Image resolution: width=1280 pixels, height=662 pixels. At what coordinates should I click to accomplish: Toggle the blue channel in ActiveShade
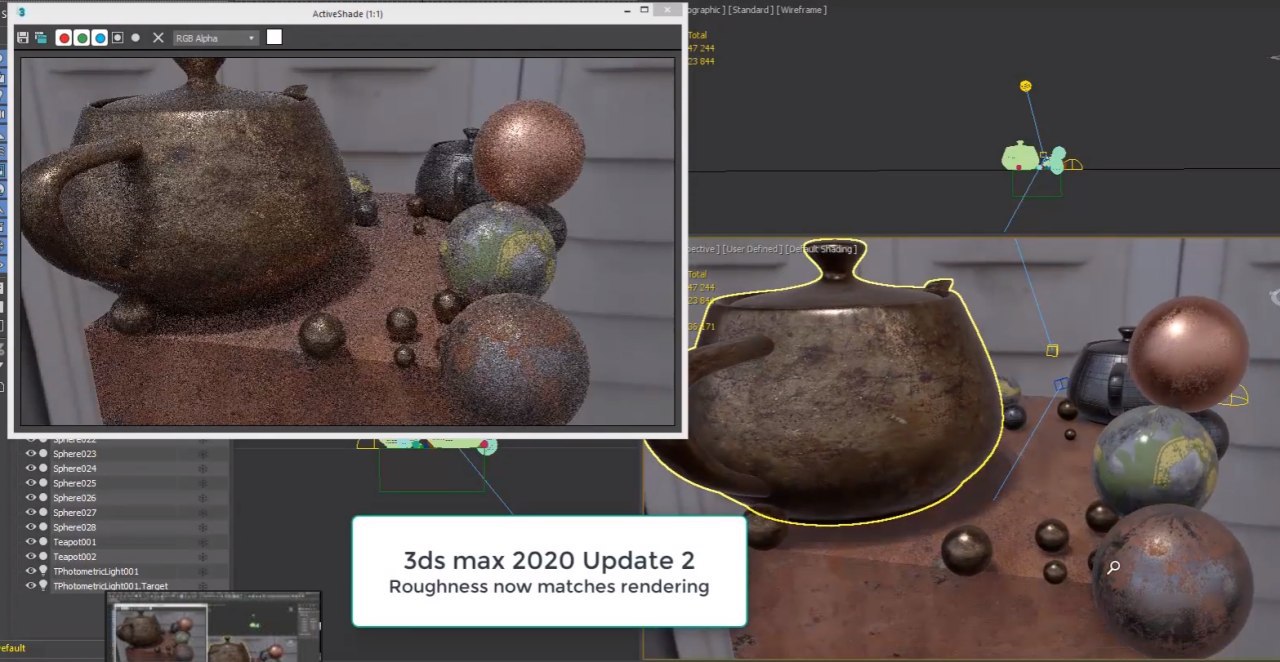[x=100, y=38]
